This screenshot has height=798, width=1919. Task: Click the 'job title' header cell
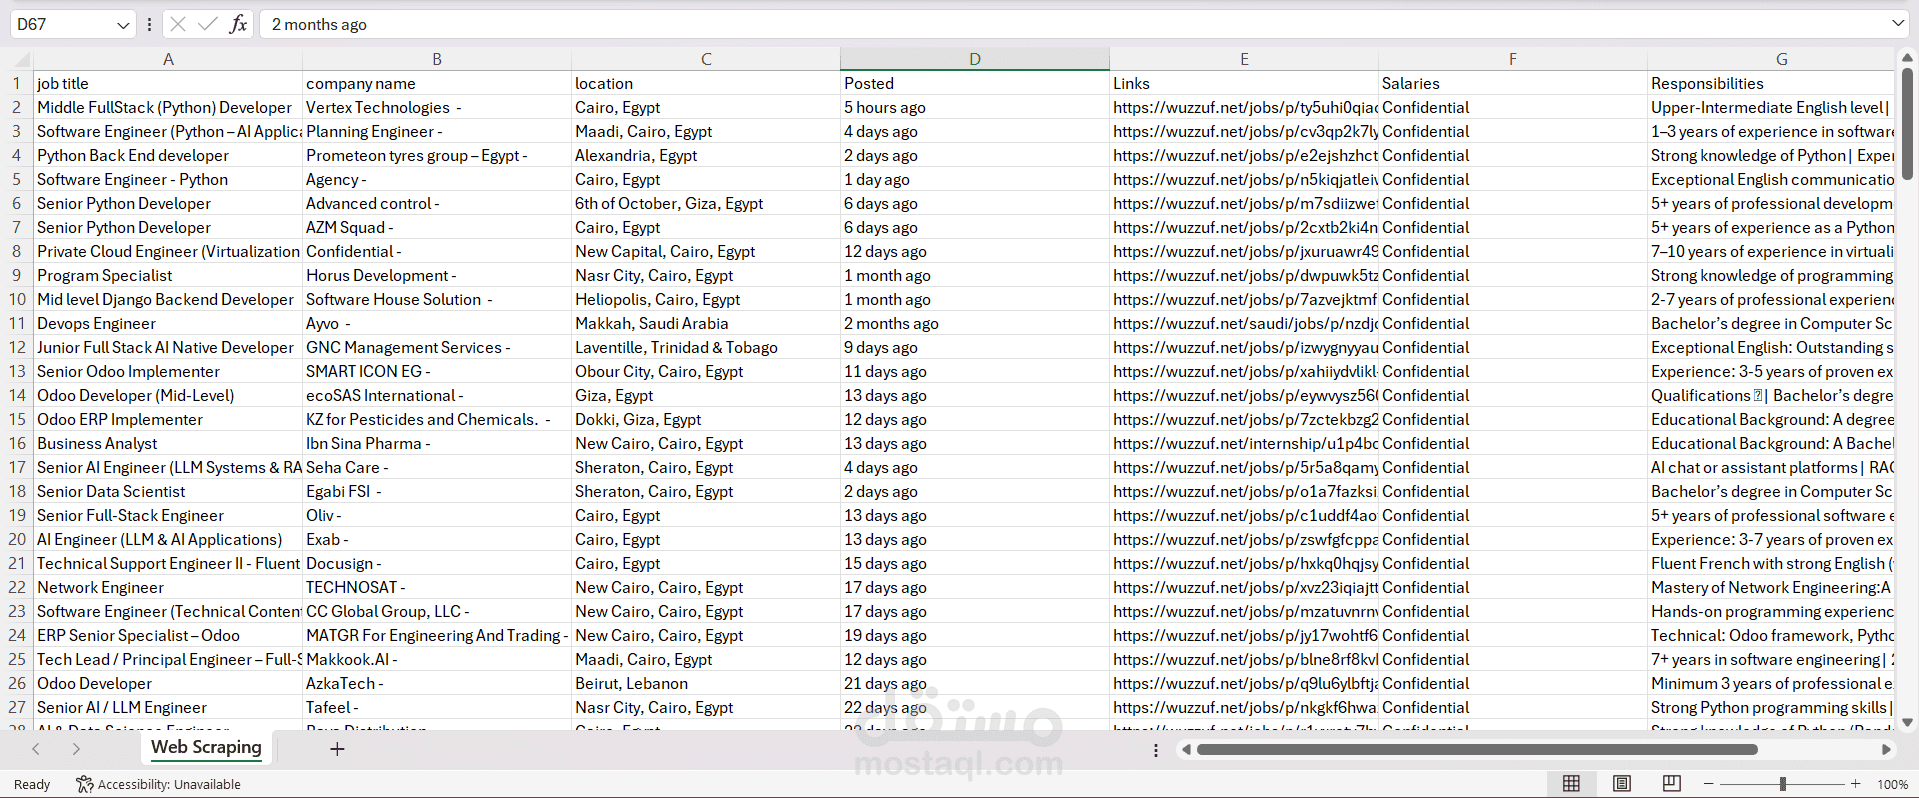168,83
